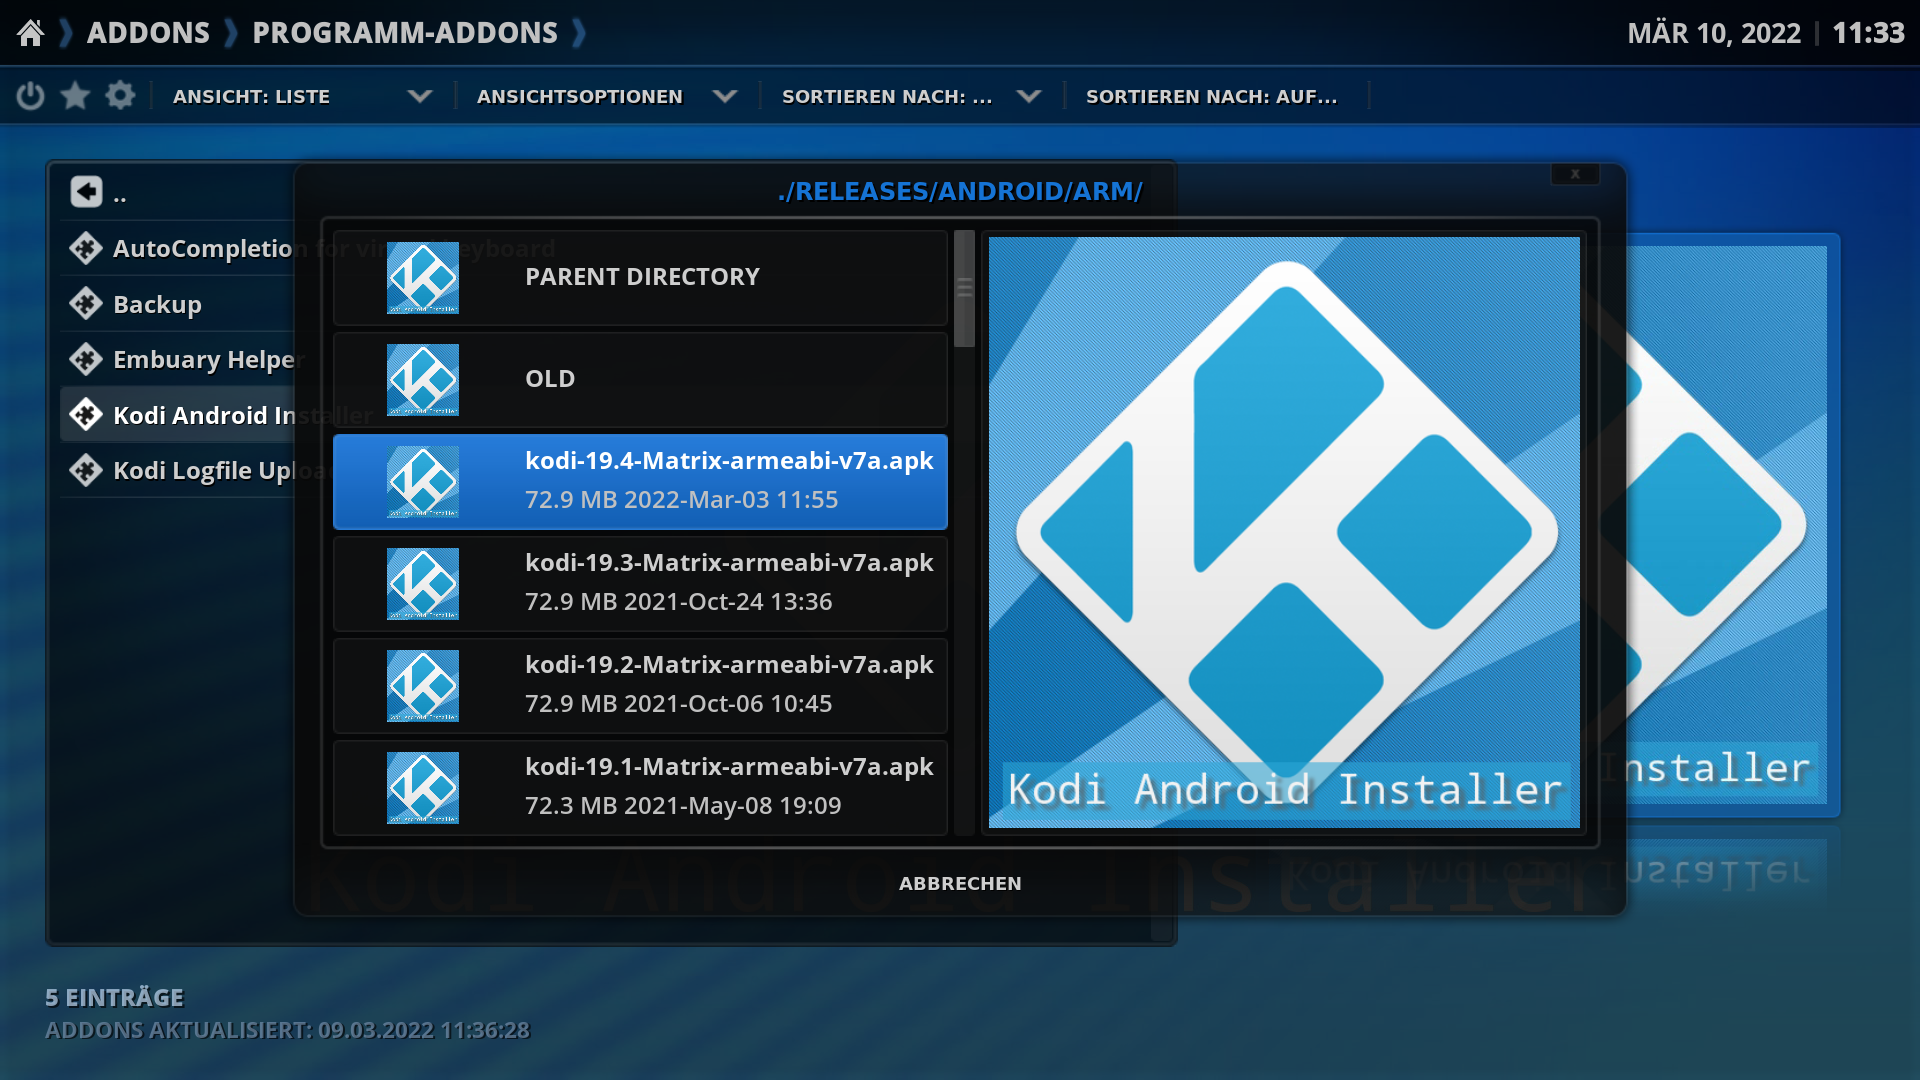Click ADDONS breadcrumb
This screenshot has height=1080, width=1920.
pos(148,33)
